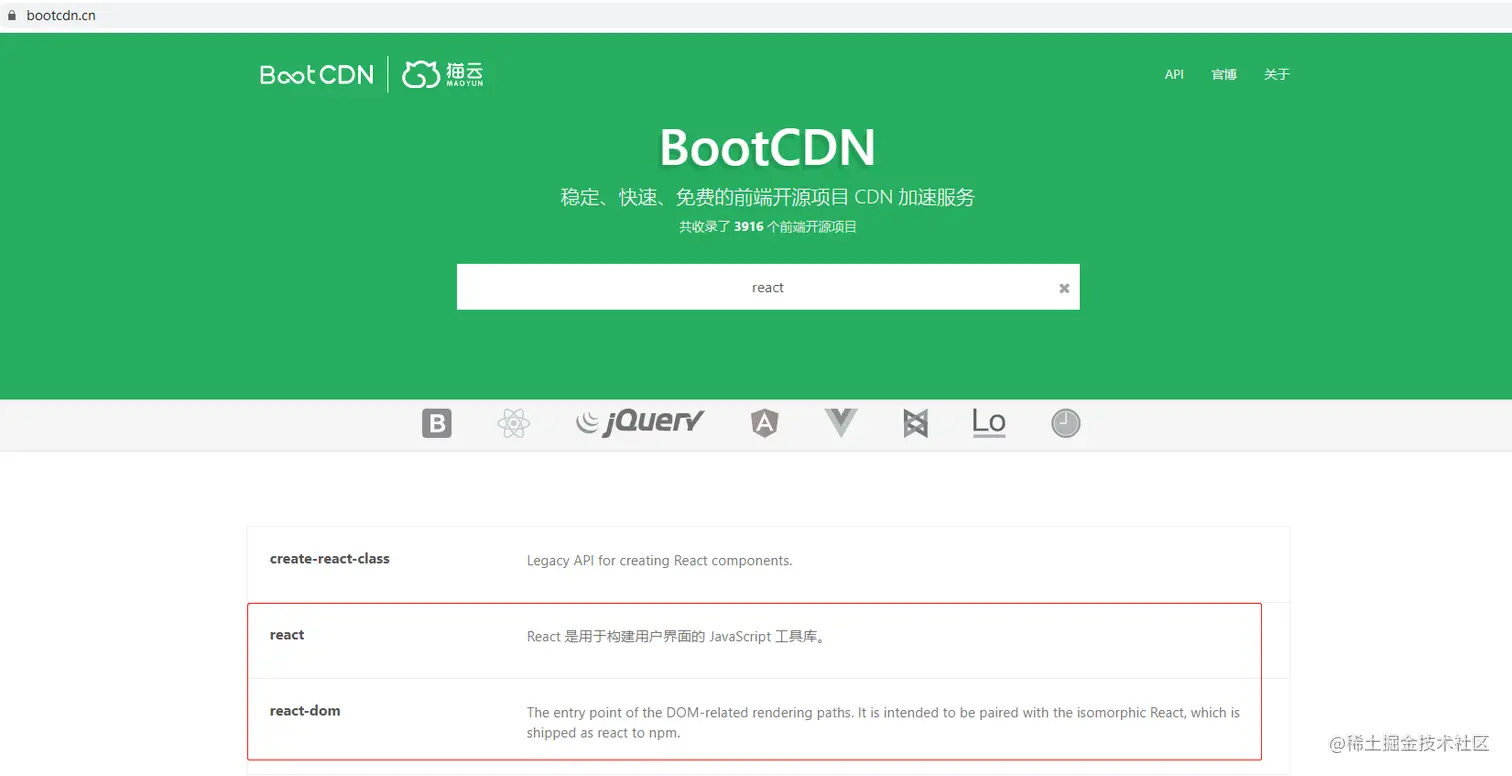Click the bootcdn.cn address bar URL
The image size is (1512, 776).
tap(61, 15)
